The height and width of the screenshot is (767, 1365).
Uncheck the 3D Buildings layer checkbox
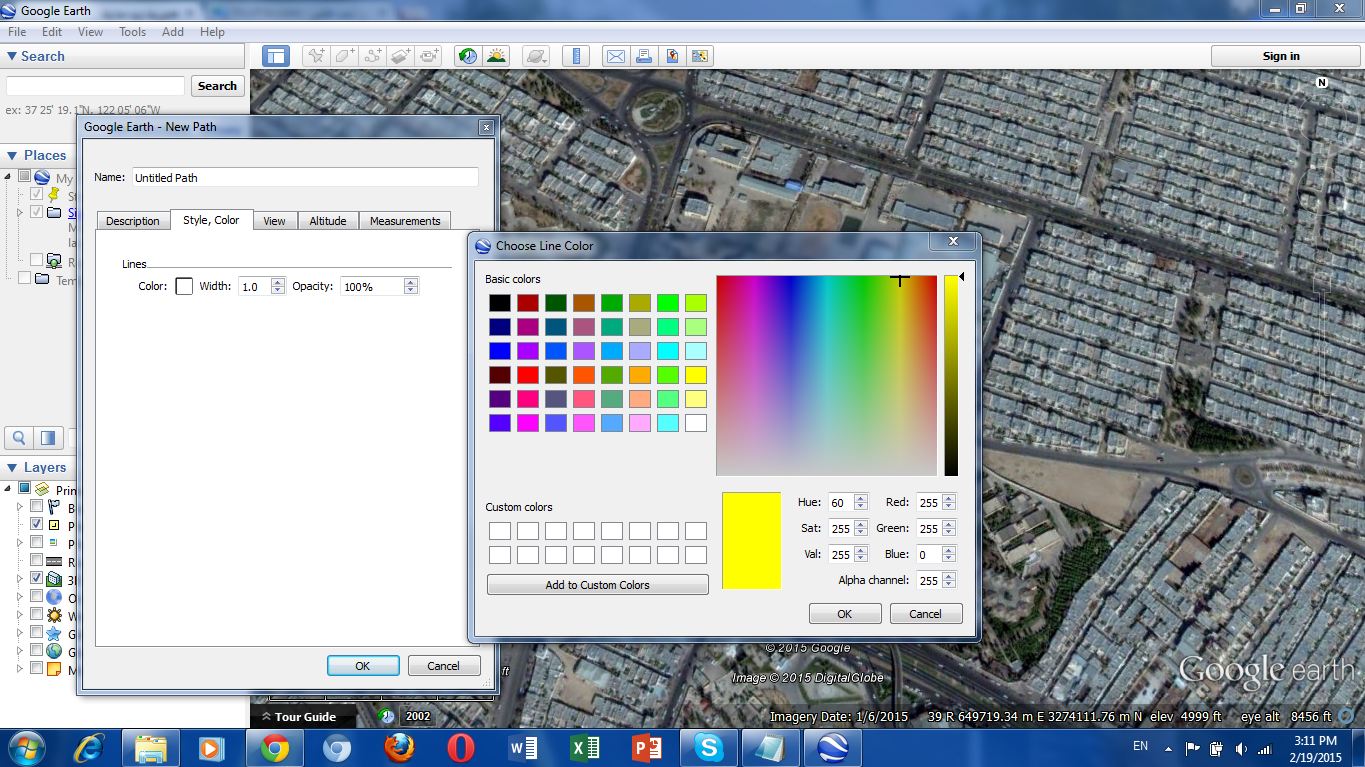coord(36,579)
